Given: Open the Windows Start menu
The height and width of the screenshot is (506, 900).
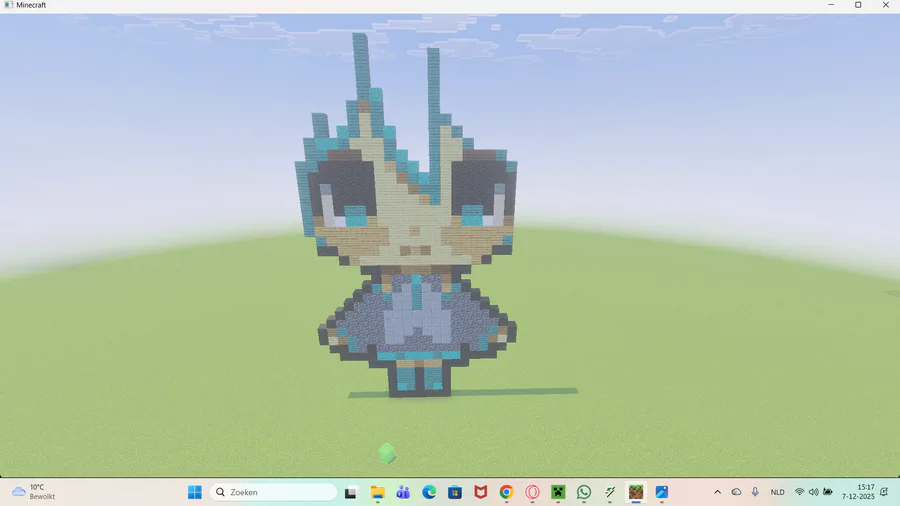Looking at the screenshot, I should click(195, 492).
